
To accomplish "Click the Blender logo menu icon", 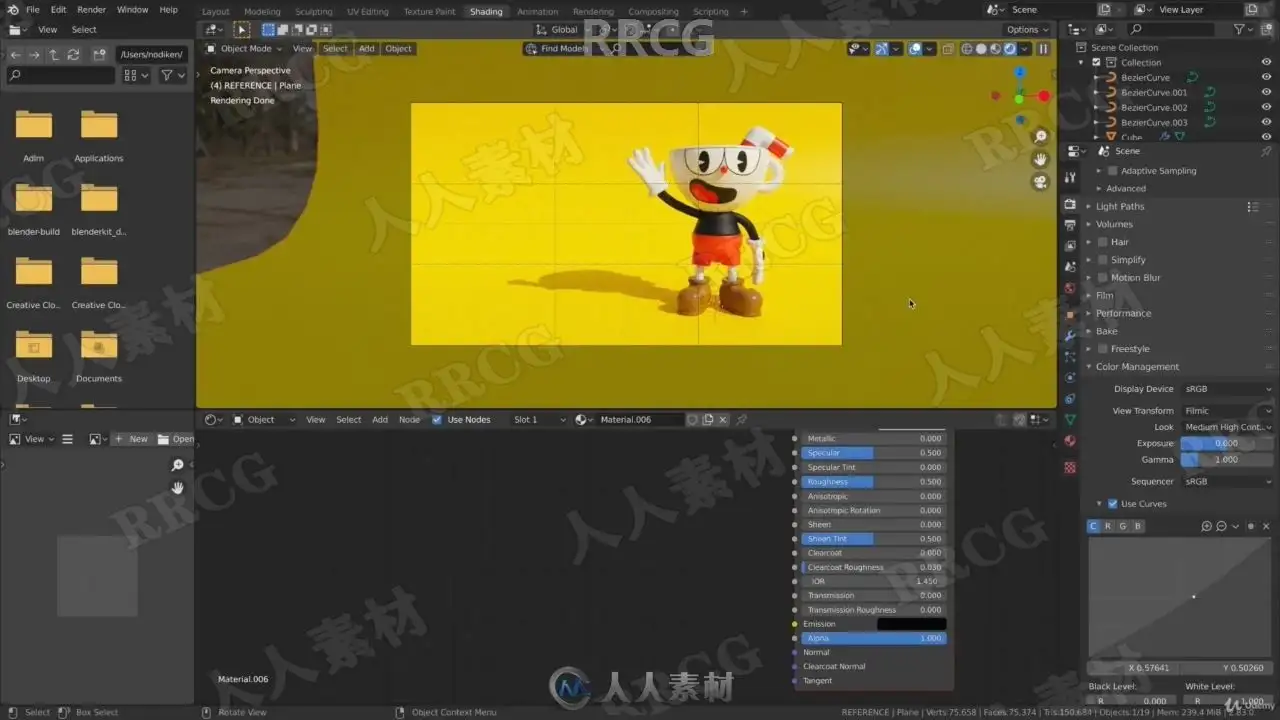I will tap(12, 10).
